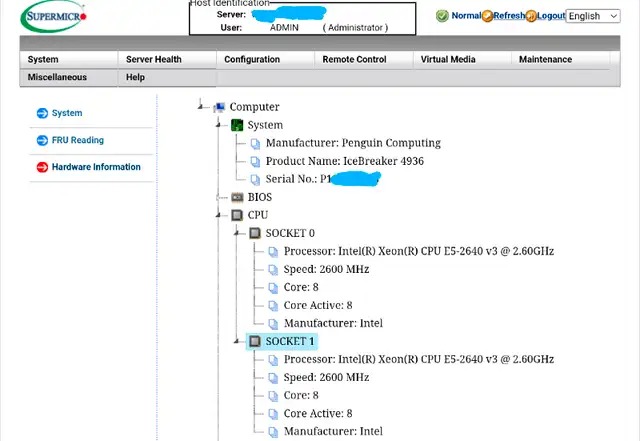Screen dimensions: 640x441
Task: Collapse the System tree node
Action: click(219, 125)
